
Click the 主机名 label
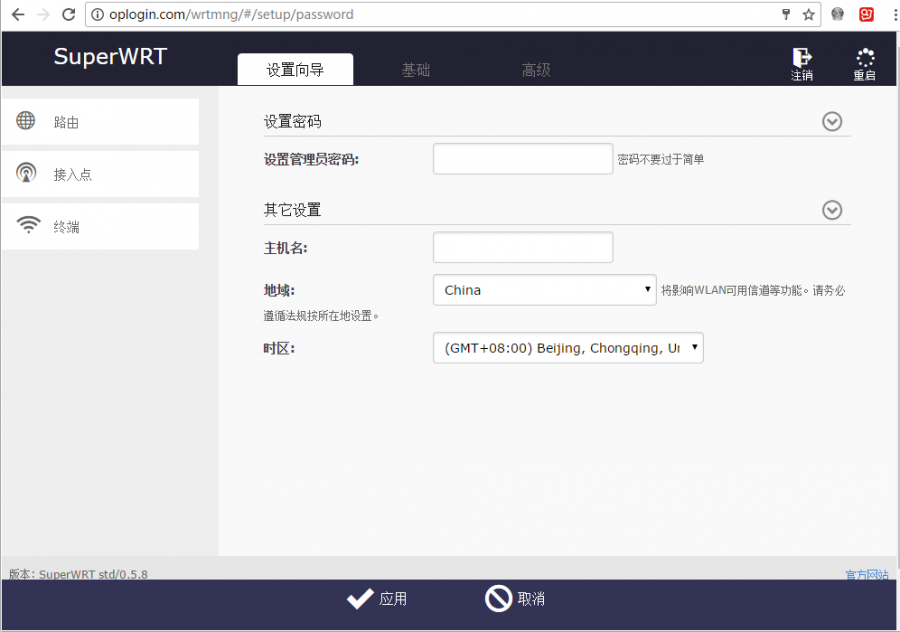tap(285, 248)
